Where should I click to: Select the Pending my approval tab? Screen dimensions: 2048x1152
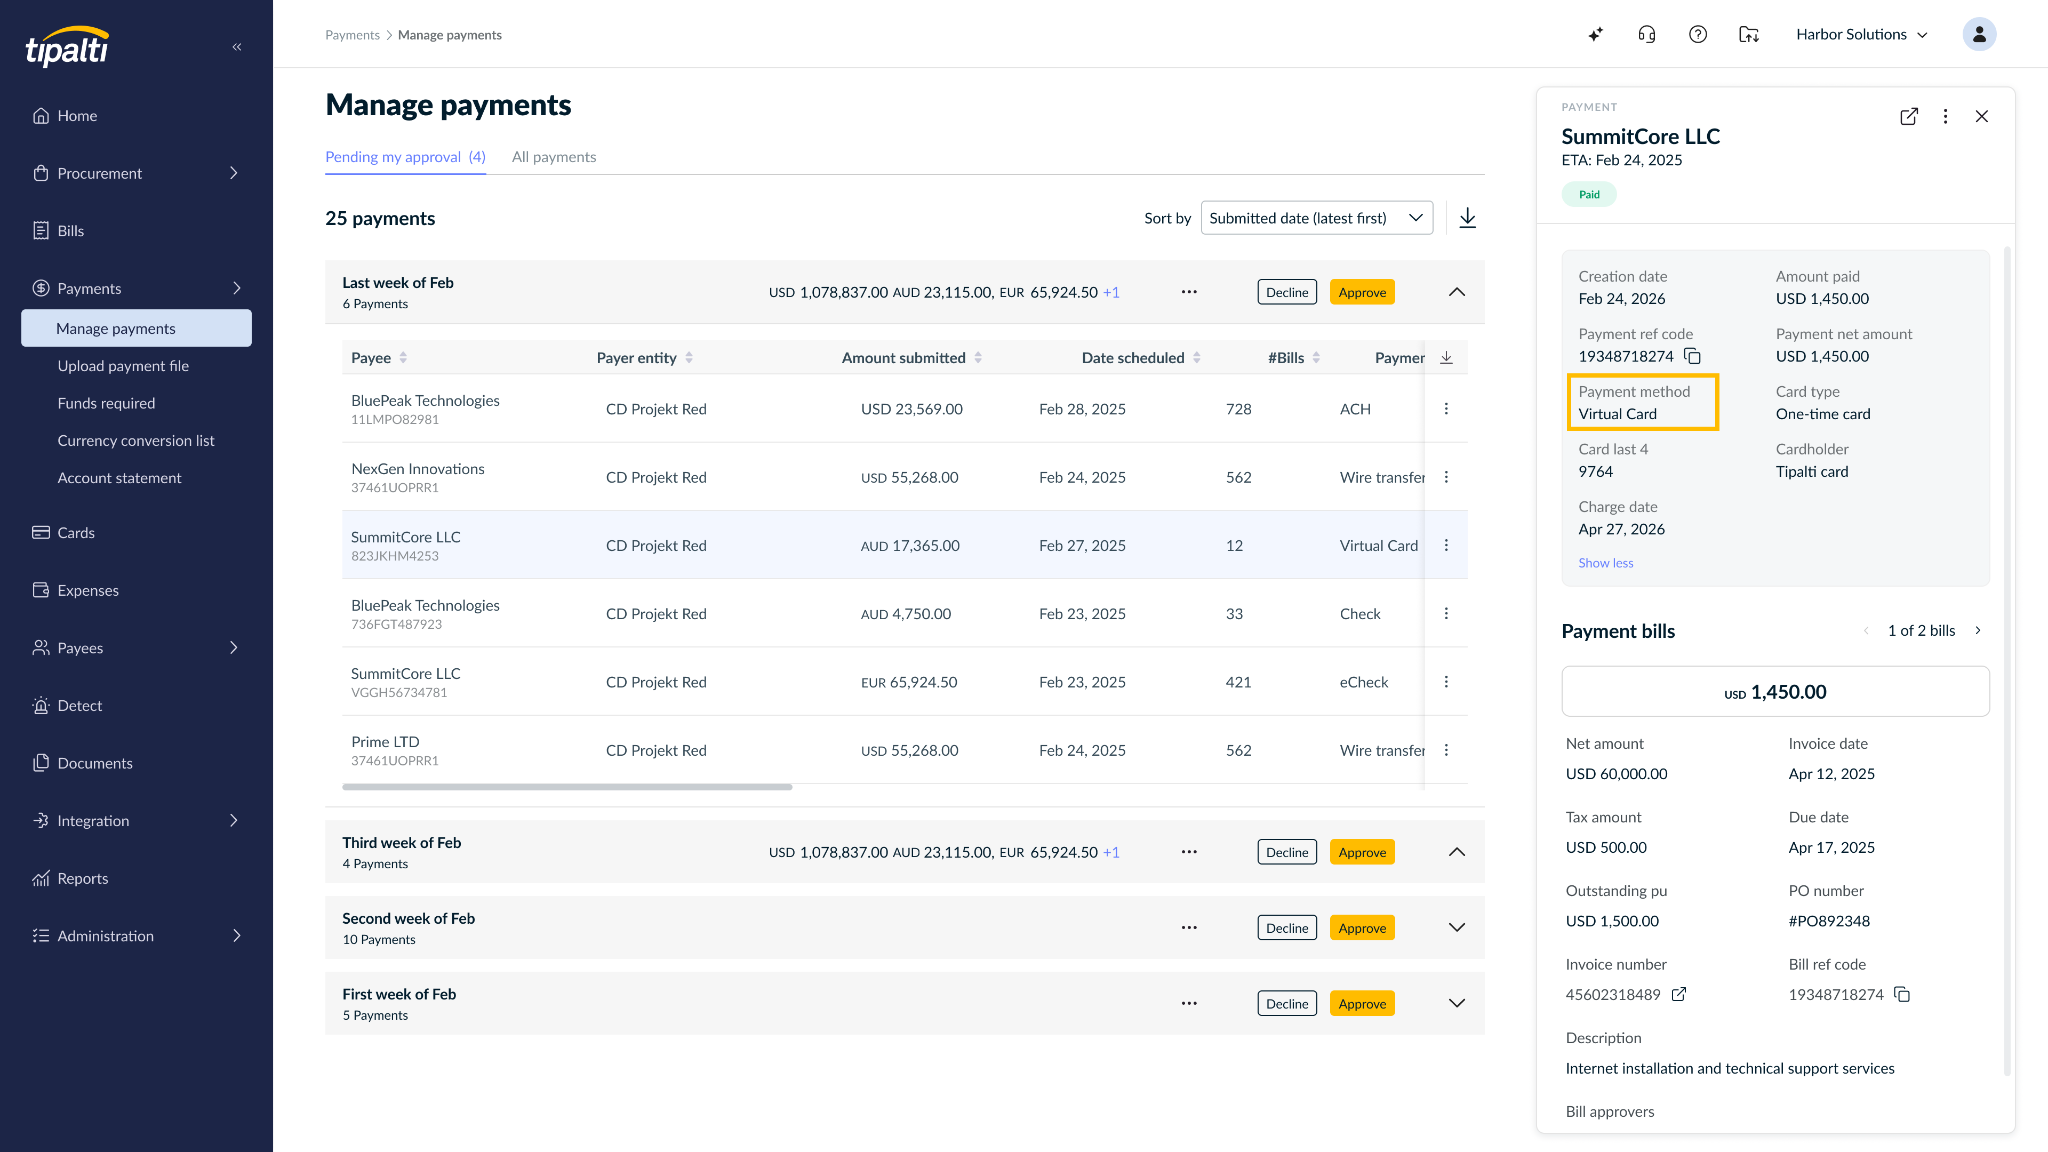(405, 157)
